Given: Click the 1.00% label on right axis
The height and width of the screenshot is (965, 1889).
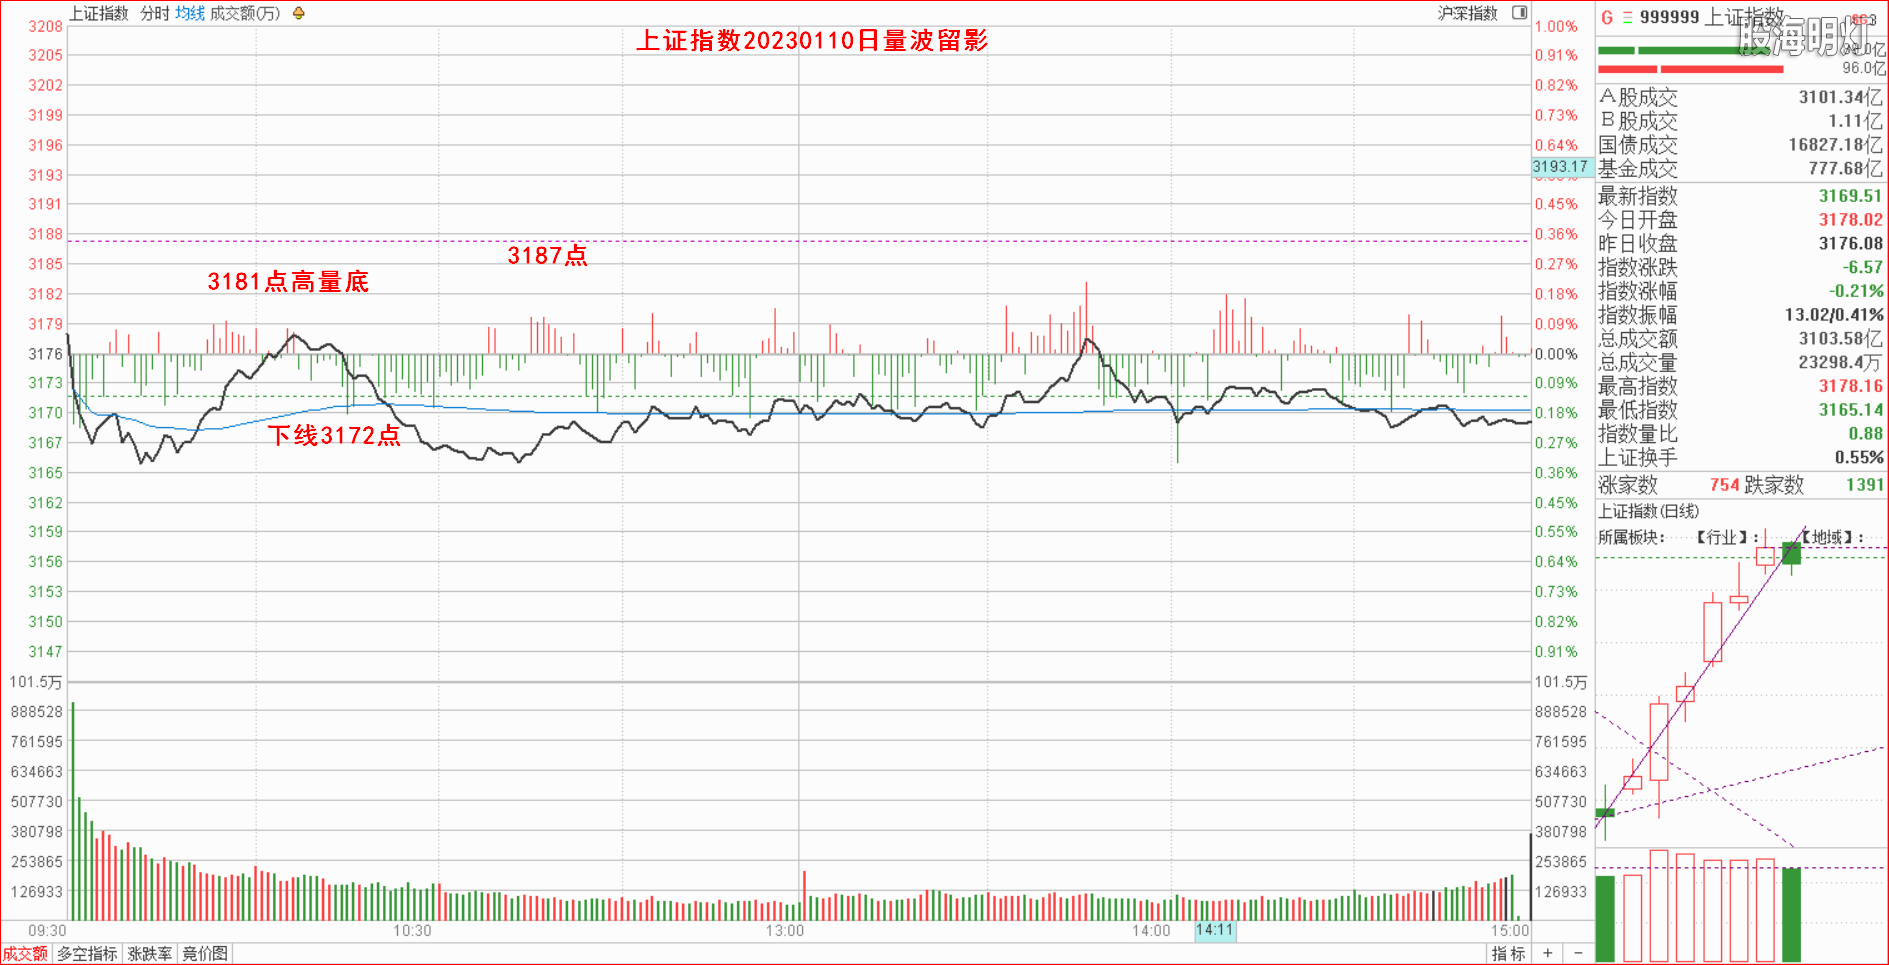Looking at the screenshot, I should click(x=1557, y=26).
